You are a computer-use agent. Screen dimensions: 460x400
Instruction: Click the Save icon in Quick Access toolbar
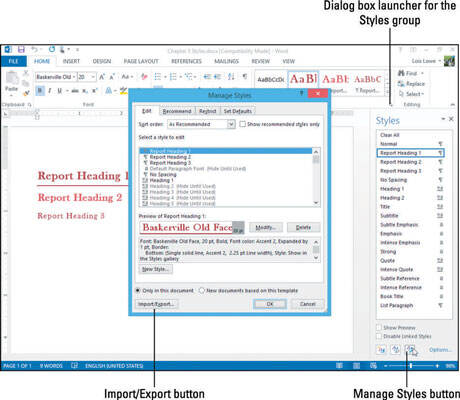21,50
